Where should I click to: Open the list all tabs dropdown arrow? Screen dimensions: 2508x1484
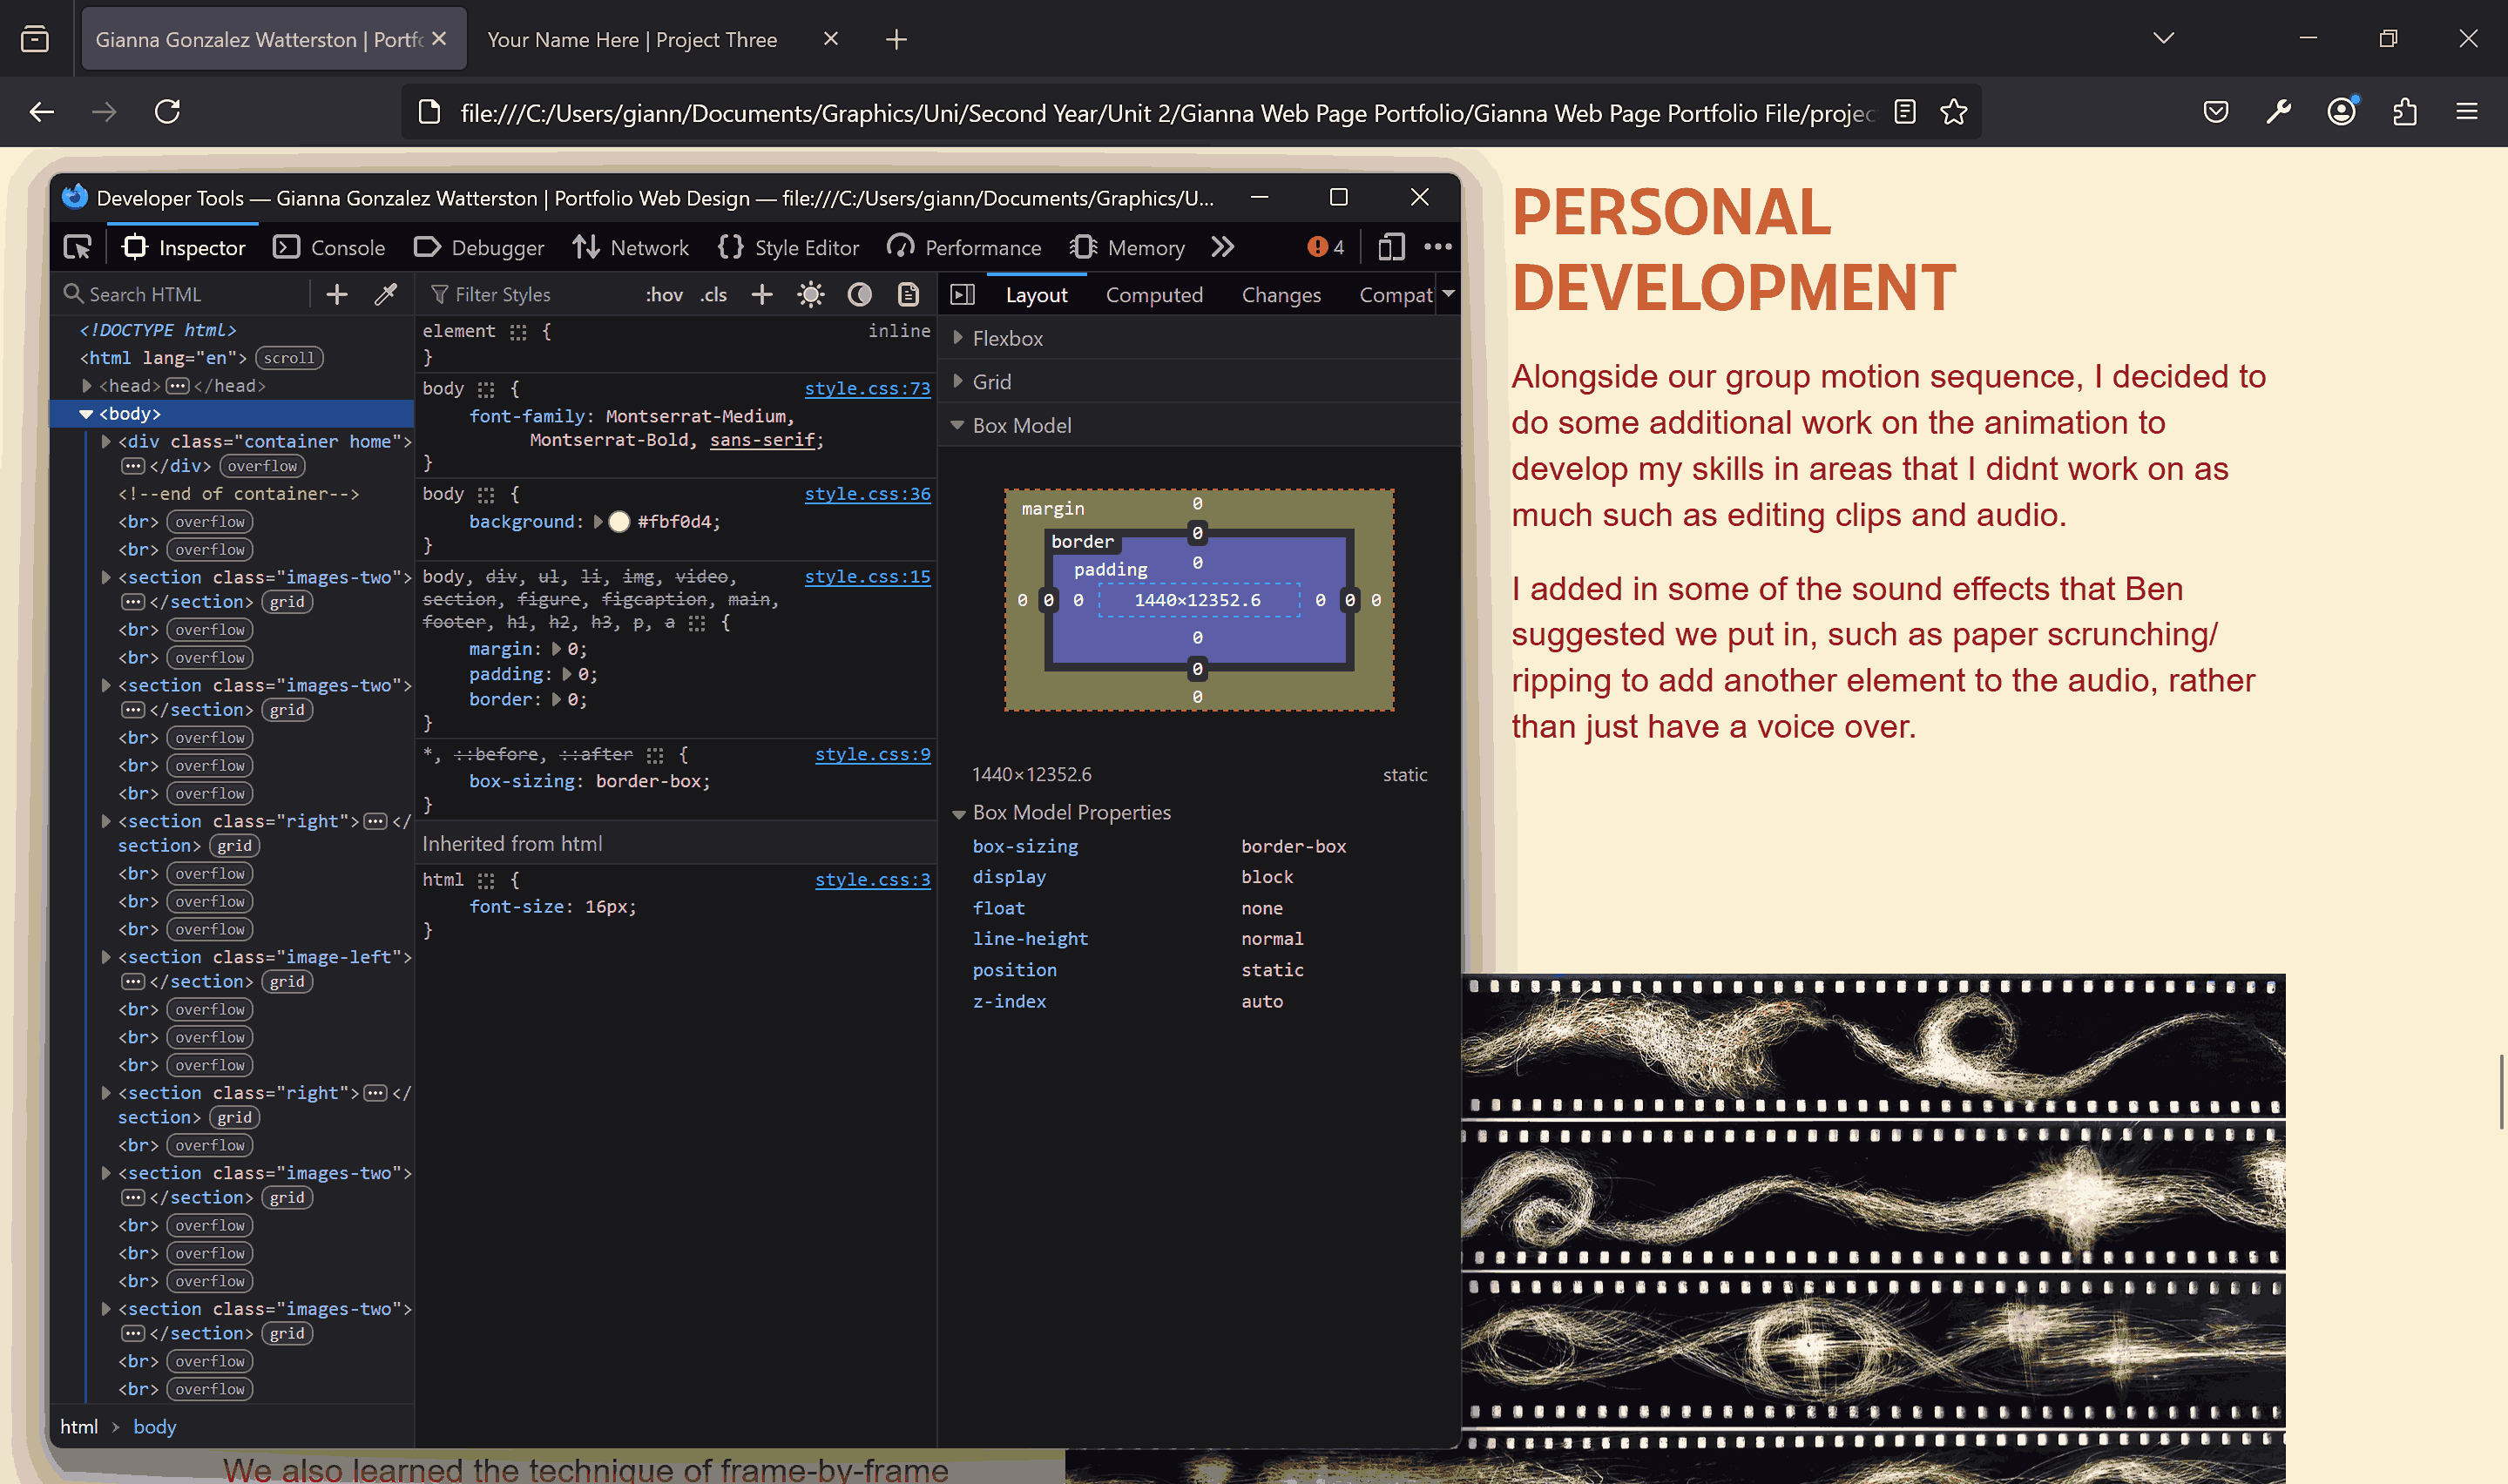(x=2163, y=38)
